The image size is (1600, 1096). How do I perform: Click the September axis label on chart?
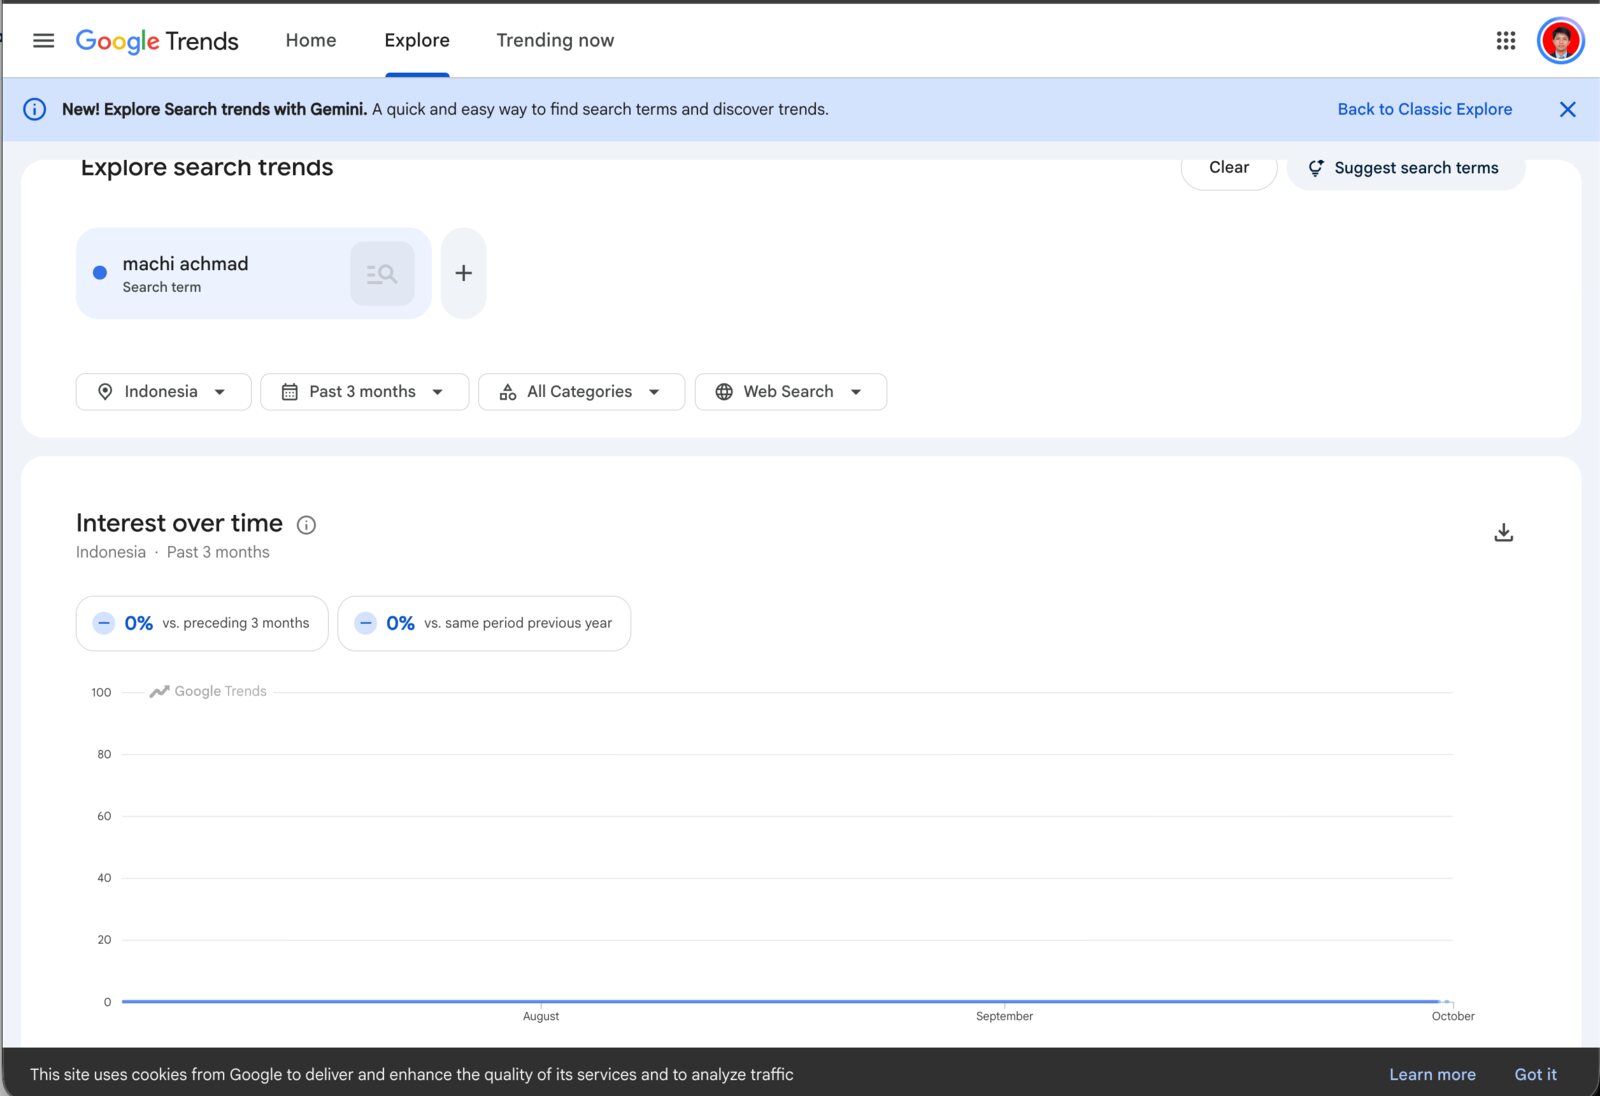click(1004, 1017)
